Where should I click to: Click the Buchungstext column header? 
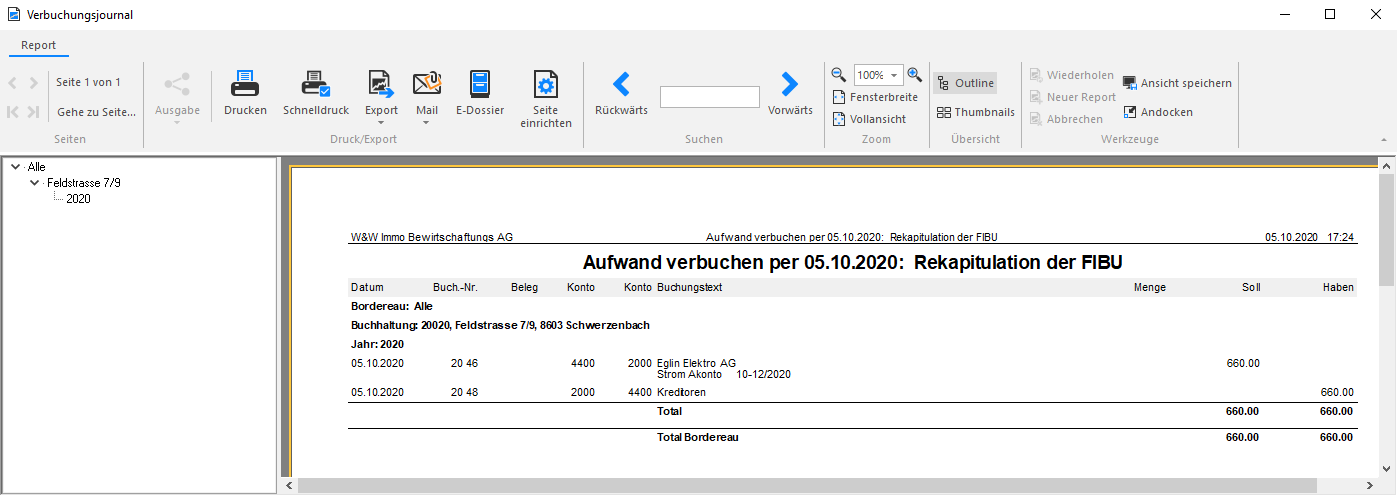click(689, 288)
